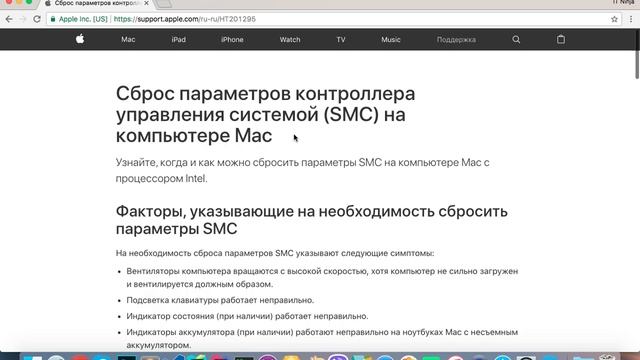Open the search magnifier in Apple navigation
The image size is (640, 360).
click(516, 40)
